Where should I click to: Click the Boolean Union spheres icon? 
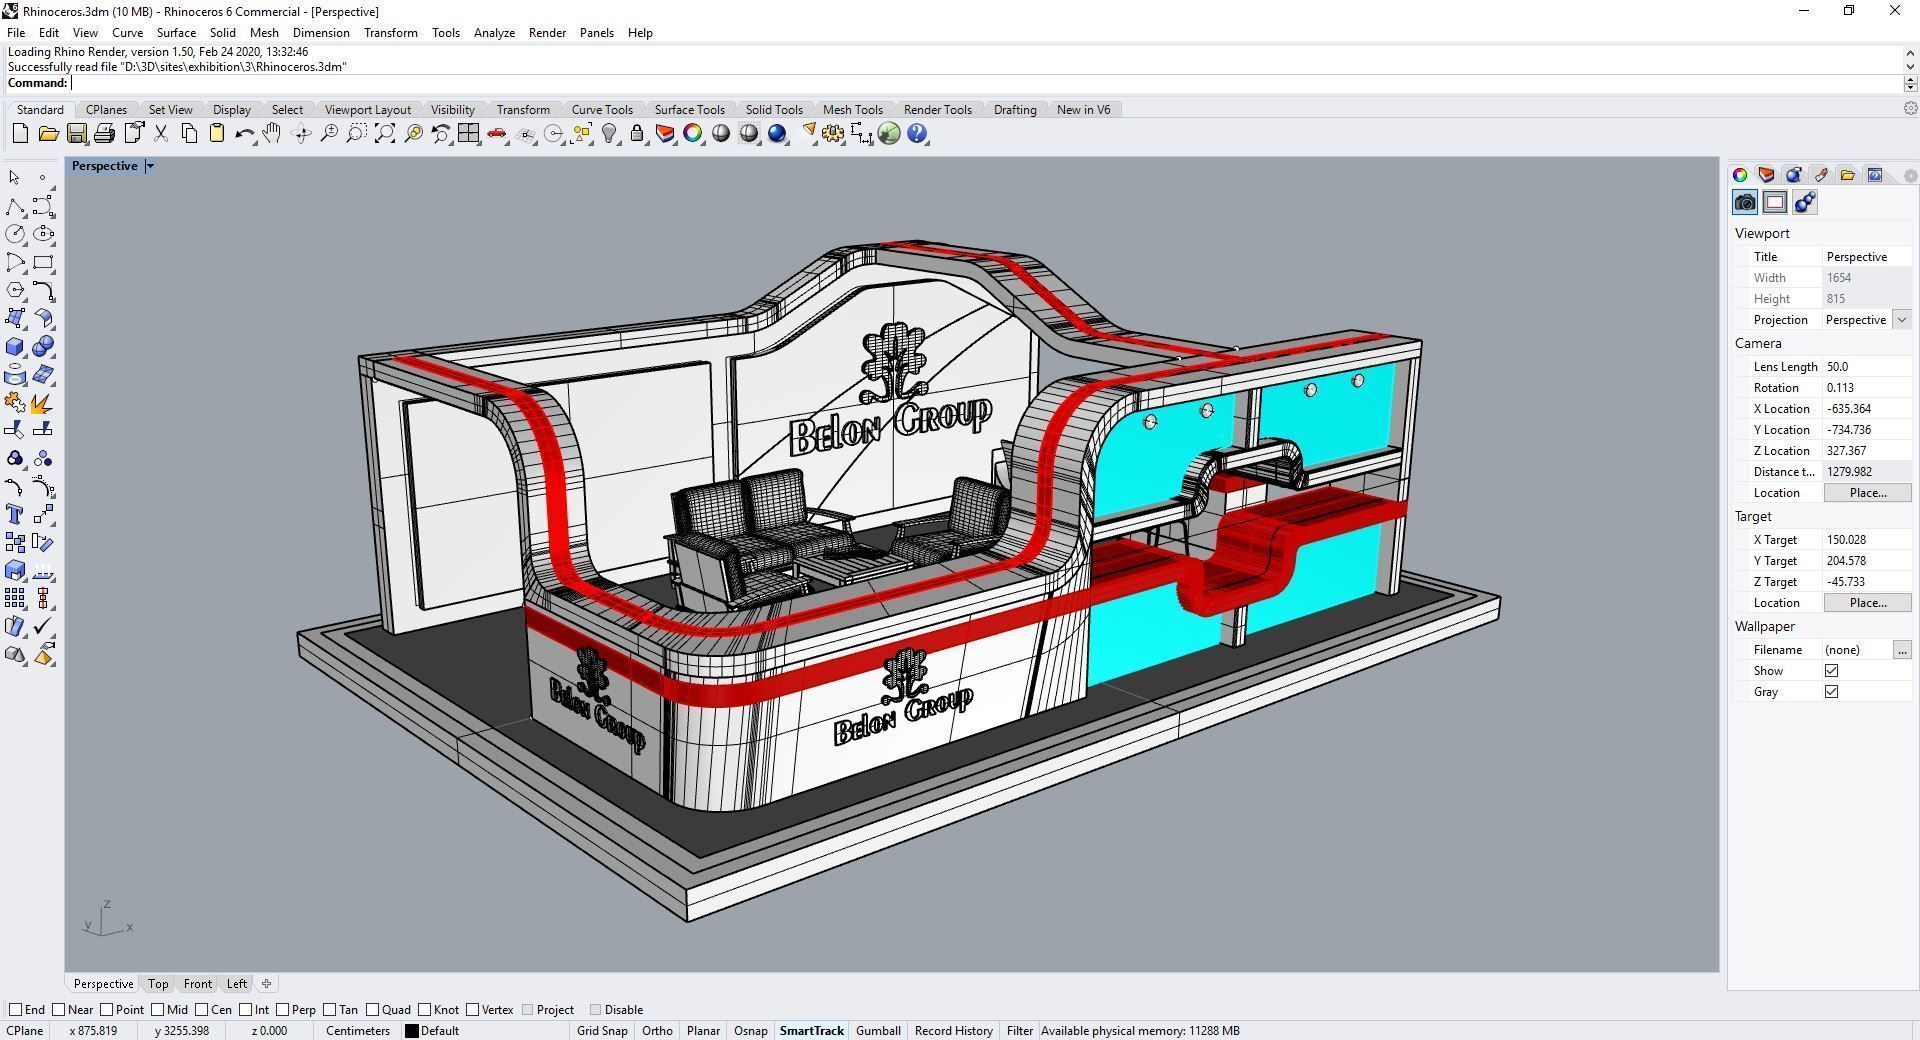[43, 347]
